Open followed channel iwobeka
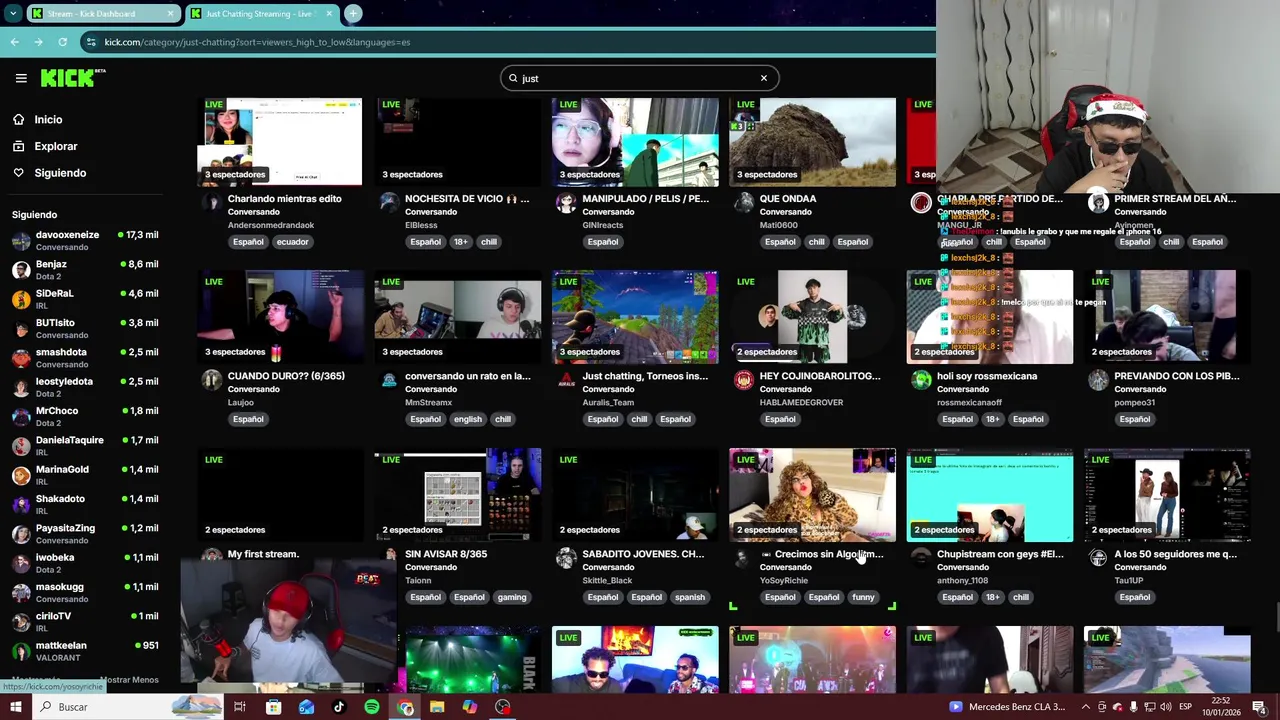This screenshot has width=1280, height=720. (x=85, y=563)
